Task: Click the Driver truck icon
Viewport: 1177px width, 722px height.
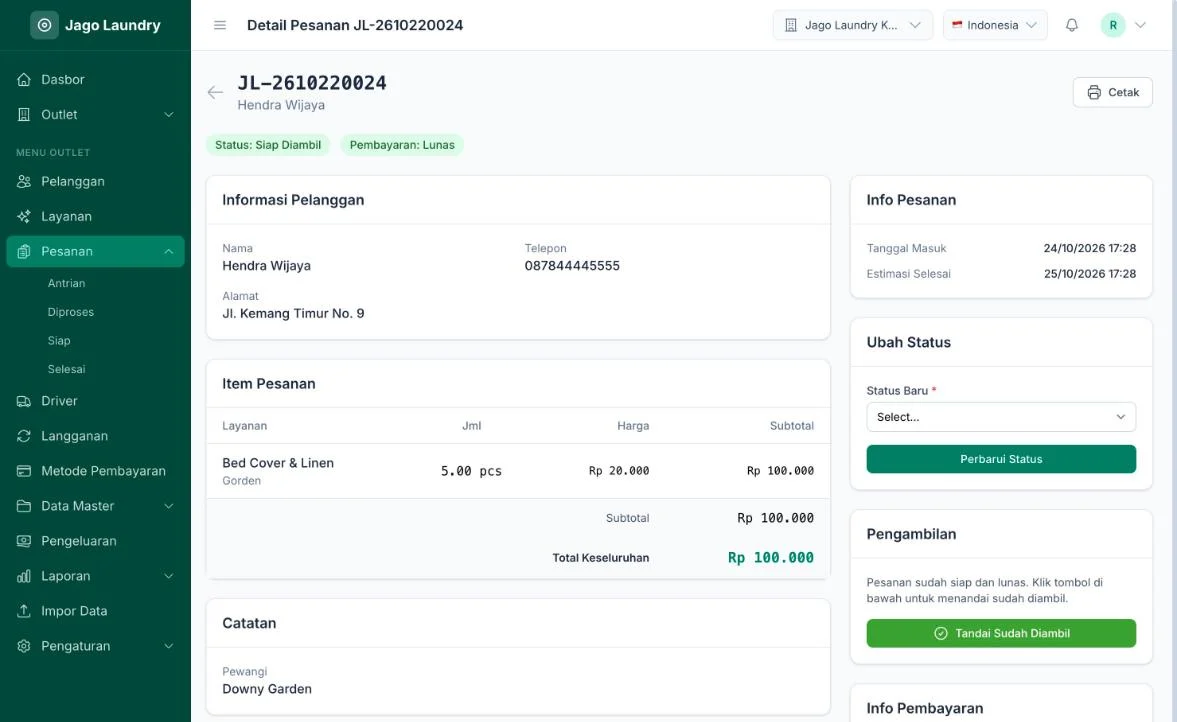Action: point(24,401)
